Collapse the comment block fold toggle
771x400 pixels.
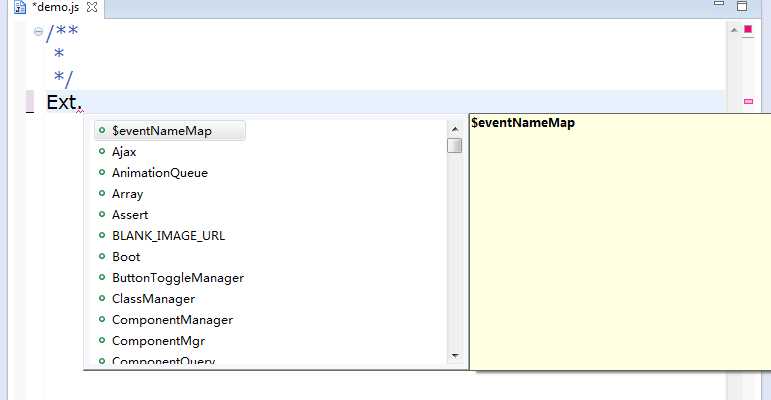(x=38, y=31)
